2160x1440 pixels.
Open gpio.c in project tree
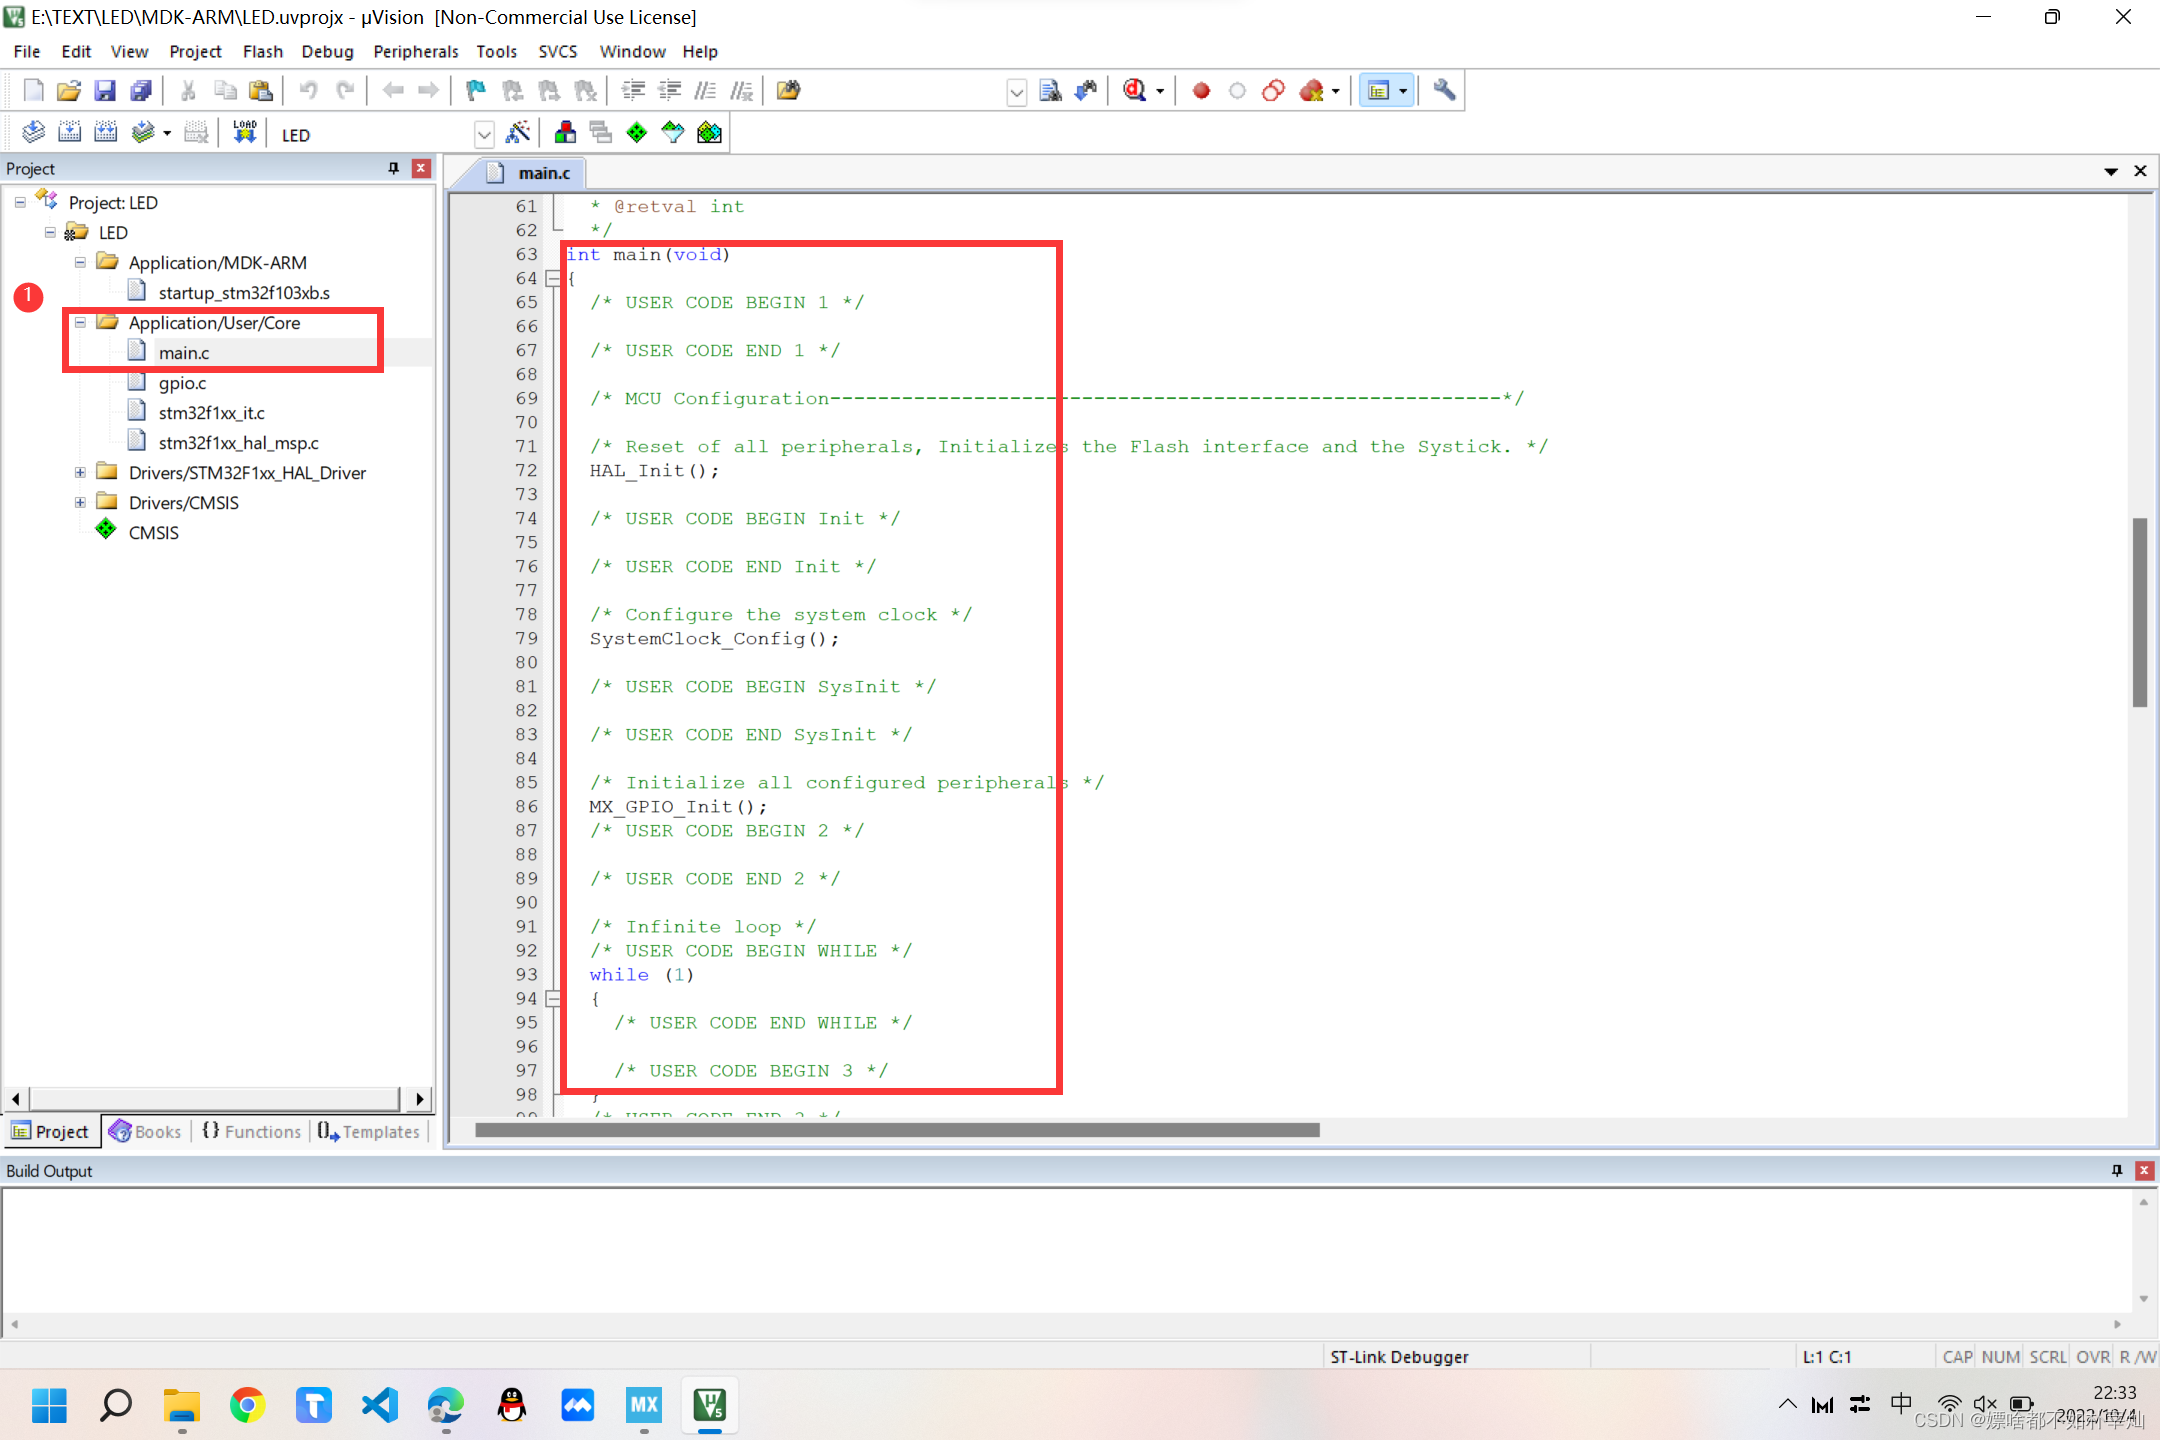[182, 383]
